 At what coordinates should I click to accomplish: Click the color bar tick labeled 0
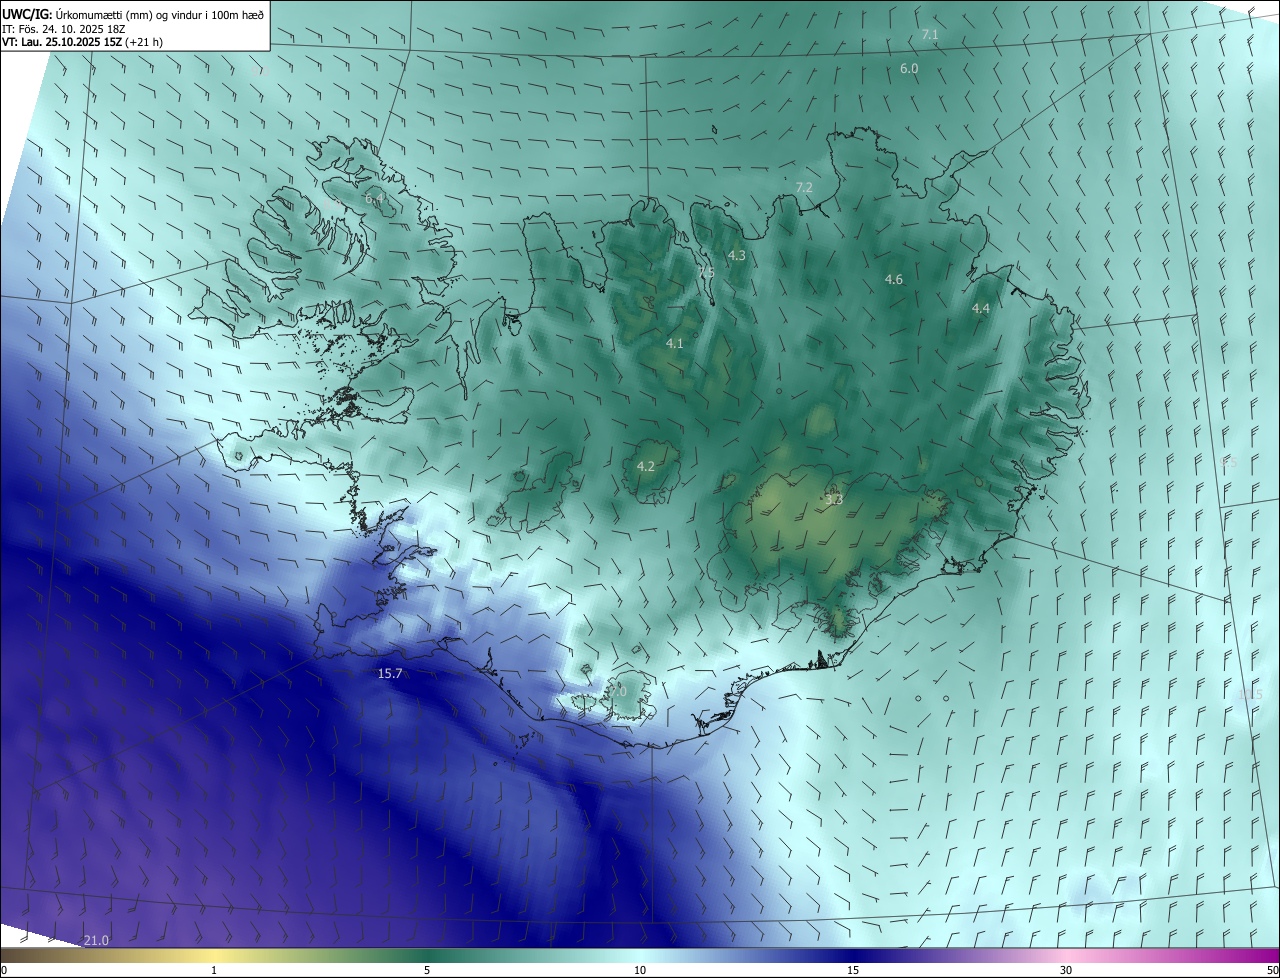[4, 970]
